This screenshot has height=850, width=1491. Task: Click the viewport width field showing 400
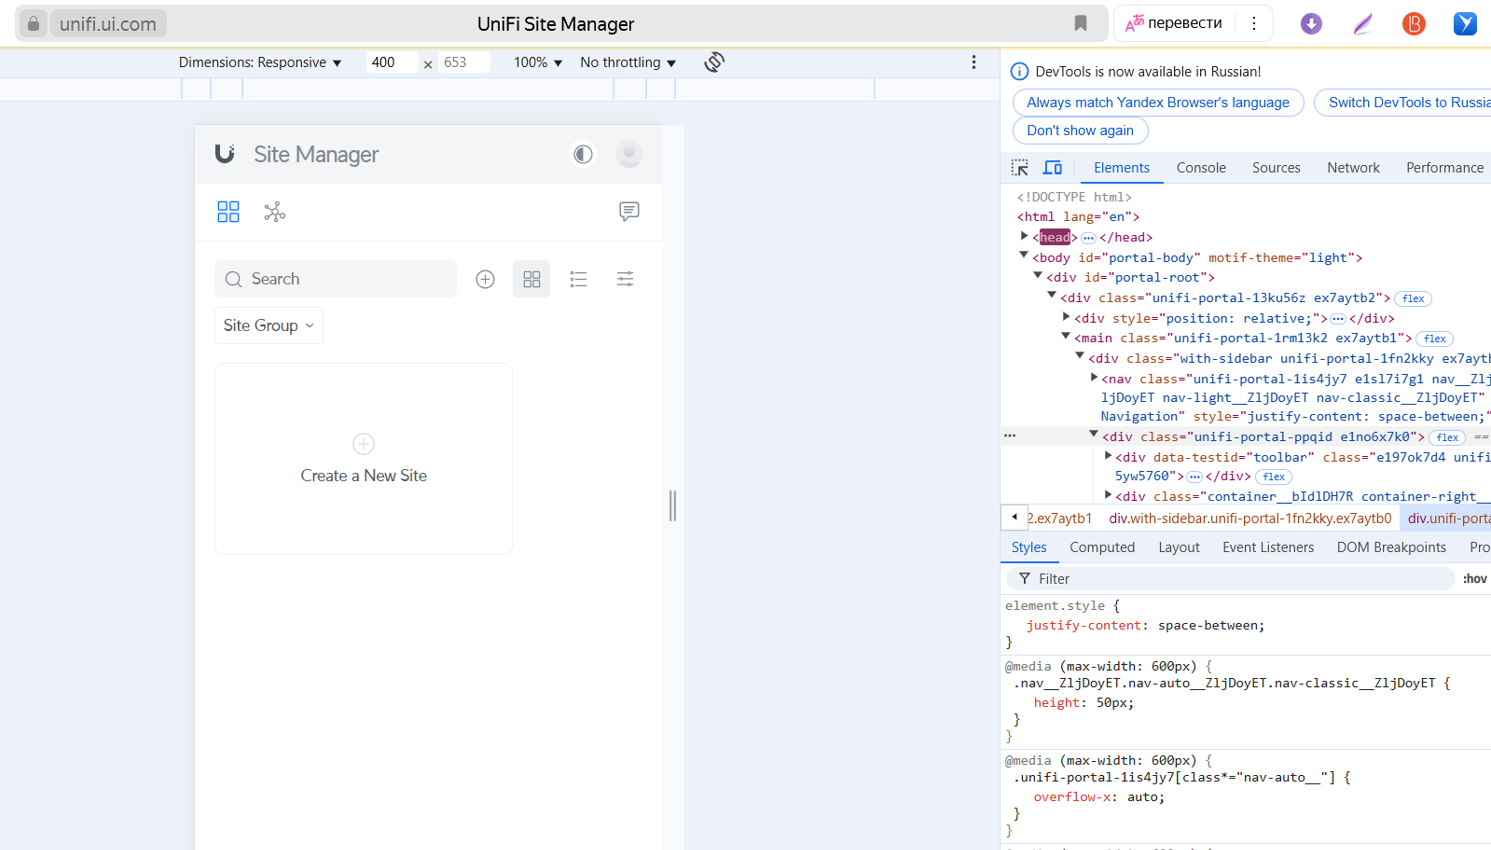pos(390,62)
